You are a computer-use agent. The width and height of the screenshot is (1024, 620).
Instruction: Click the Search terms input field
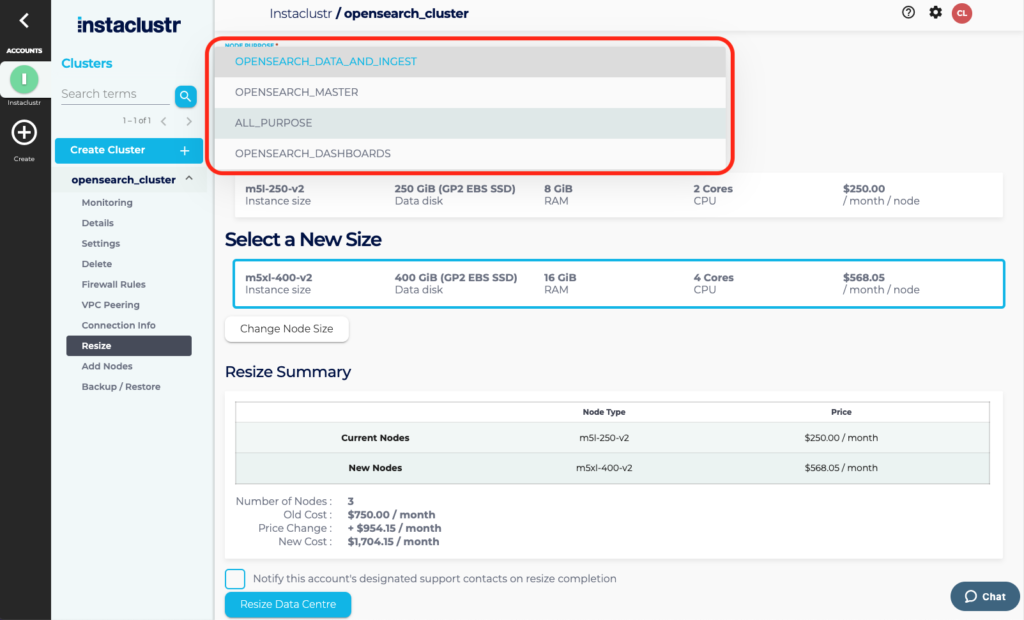(x=114, y=94)
